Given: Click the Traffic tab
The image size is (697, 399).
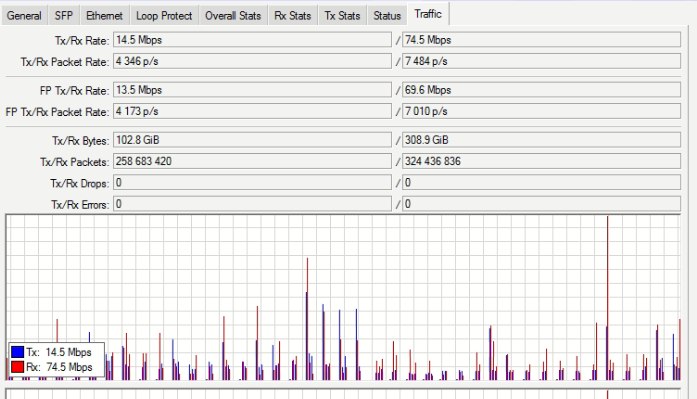Looking at the screenshot, I should click(428, 14).
